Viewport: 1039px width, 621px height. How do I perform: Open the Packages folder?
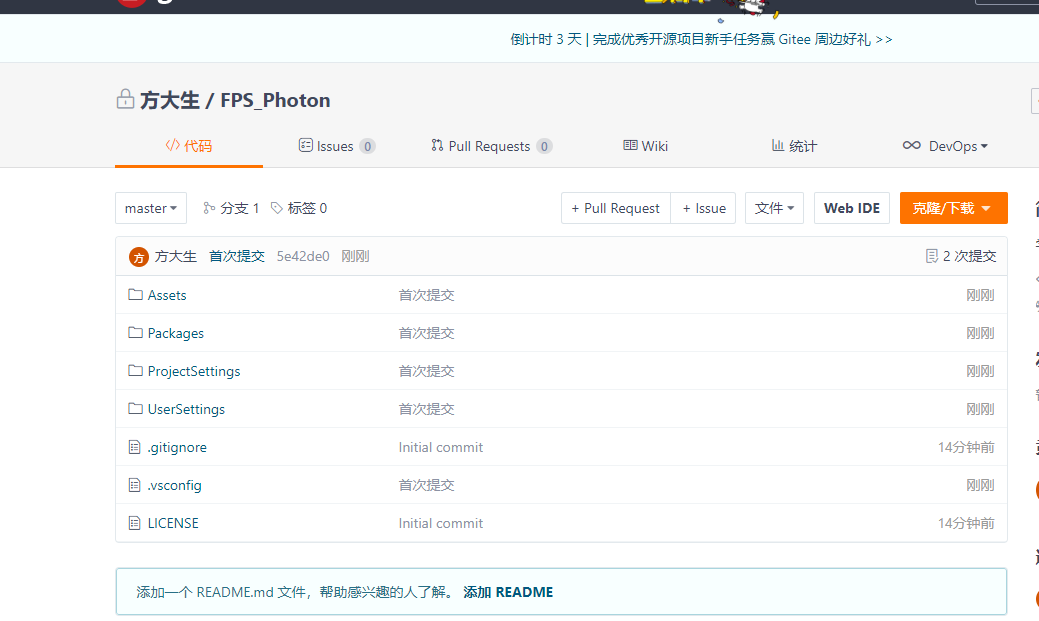pos(176,333)
